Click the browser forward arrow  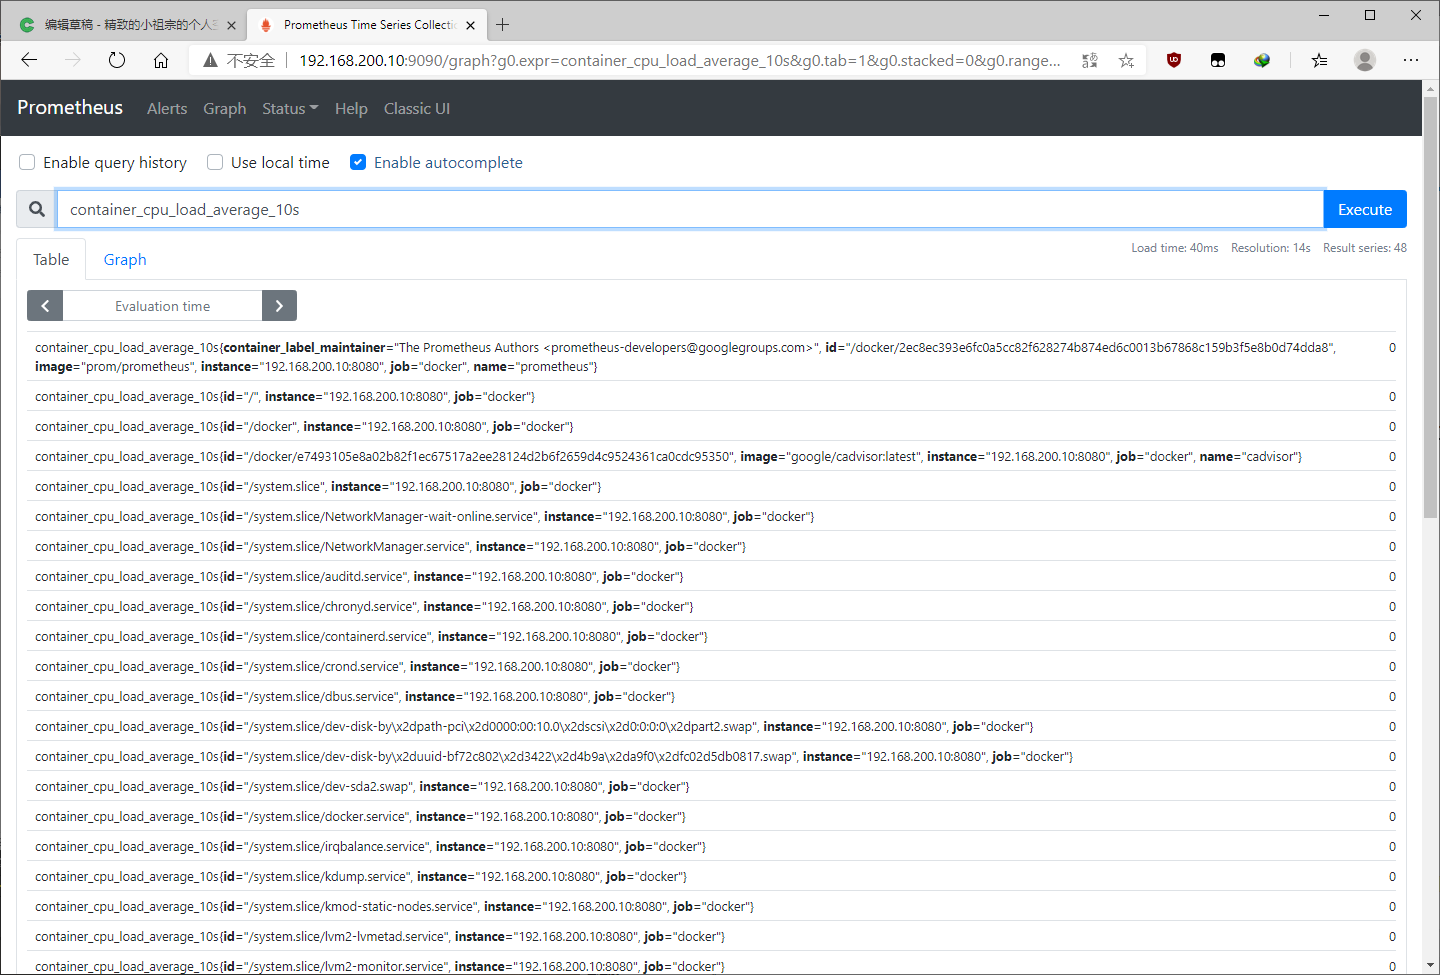pos(73,60)
